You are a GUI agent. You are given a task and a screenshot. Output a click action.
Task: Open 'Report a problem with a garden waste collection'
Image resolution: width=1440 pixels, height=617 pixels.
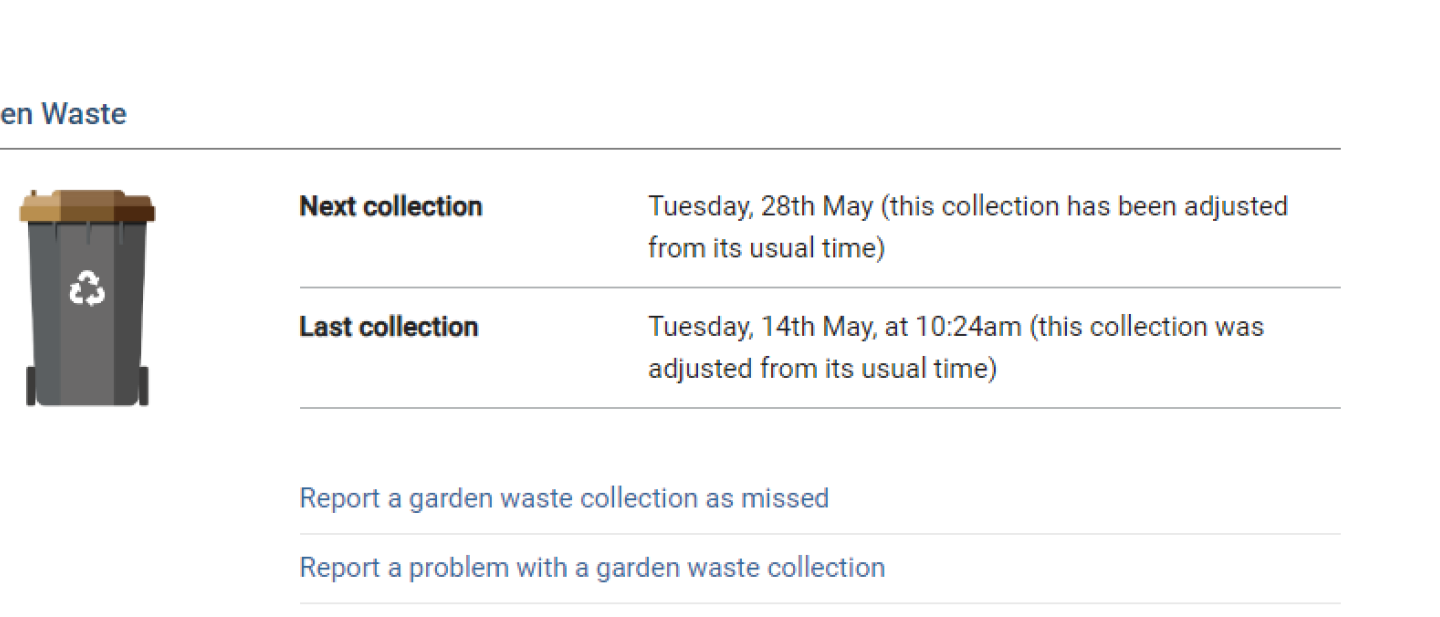tap(592, 567)
